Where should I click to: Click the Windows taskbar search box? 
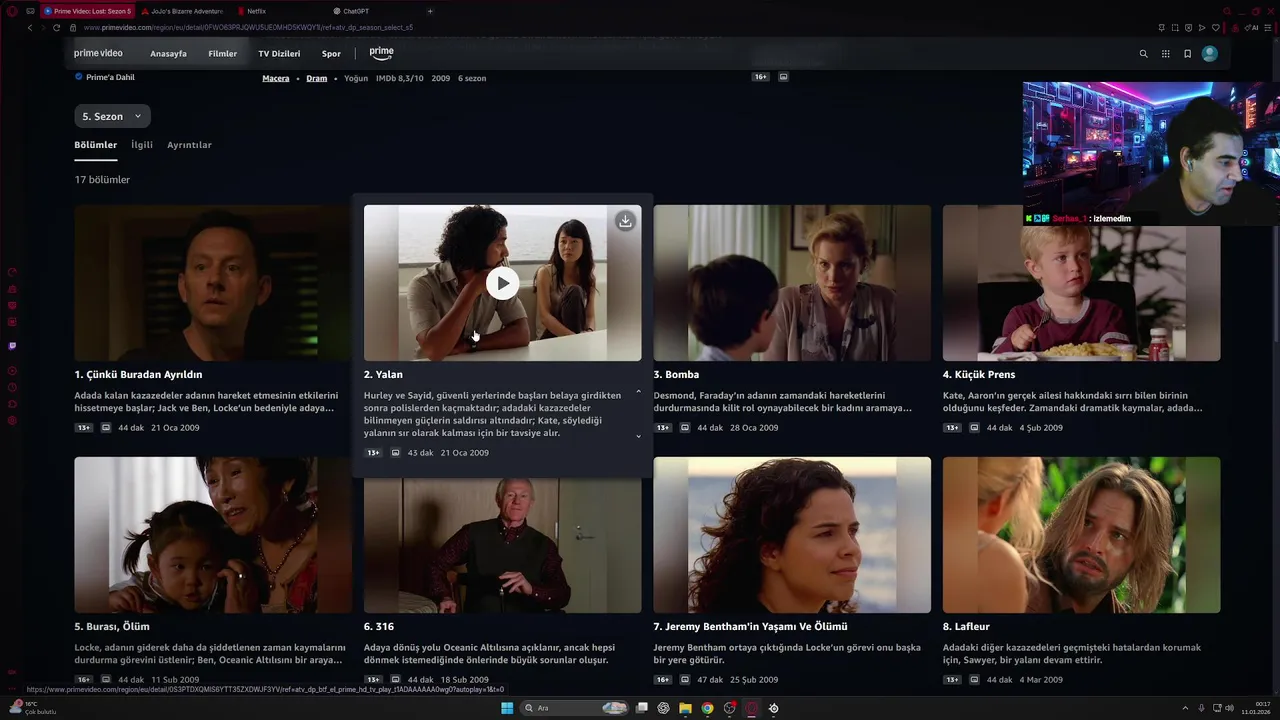click(x=575, y=708)
